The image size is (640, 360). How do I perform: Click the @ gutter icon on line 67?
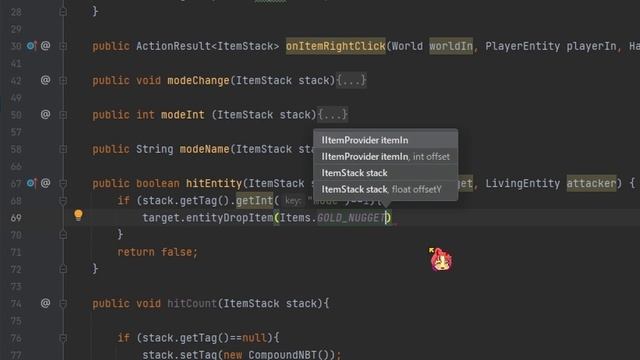tap(45, 183)
